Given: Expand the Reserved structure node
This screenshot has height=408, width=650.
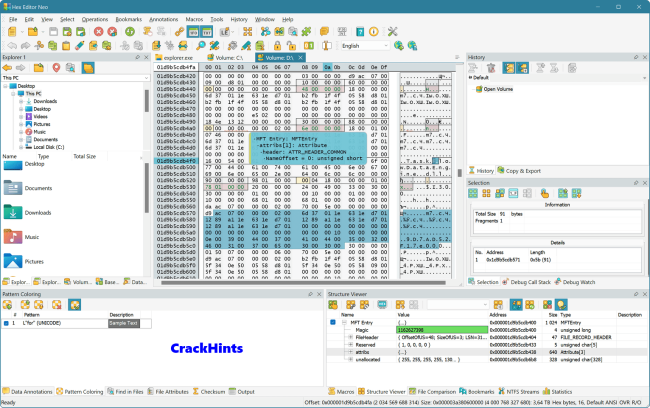Looking at the screenshot, I should pyautogui.click(x=351, y=345).
